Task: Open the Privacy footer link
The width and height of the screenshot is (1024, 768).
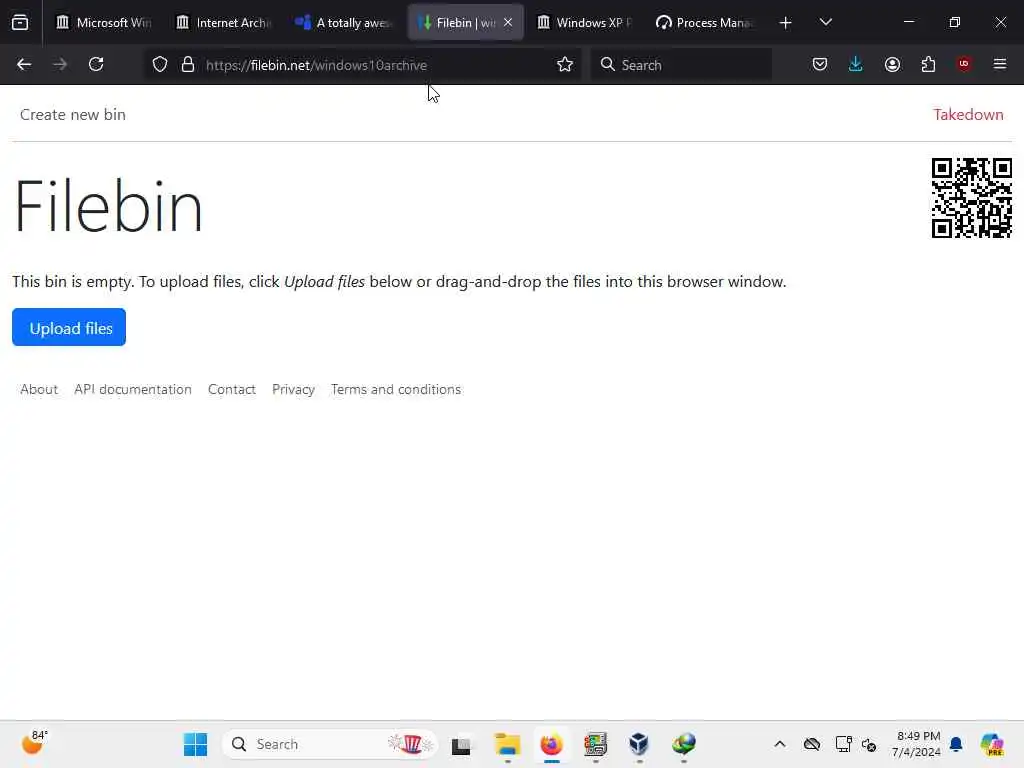Action: [293, 390]
